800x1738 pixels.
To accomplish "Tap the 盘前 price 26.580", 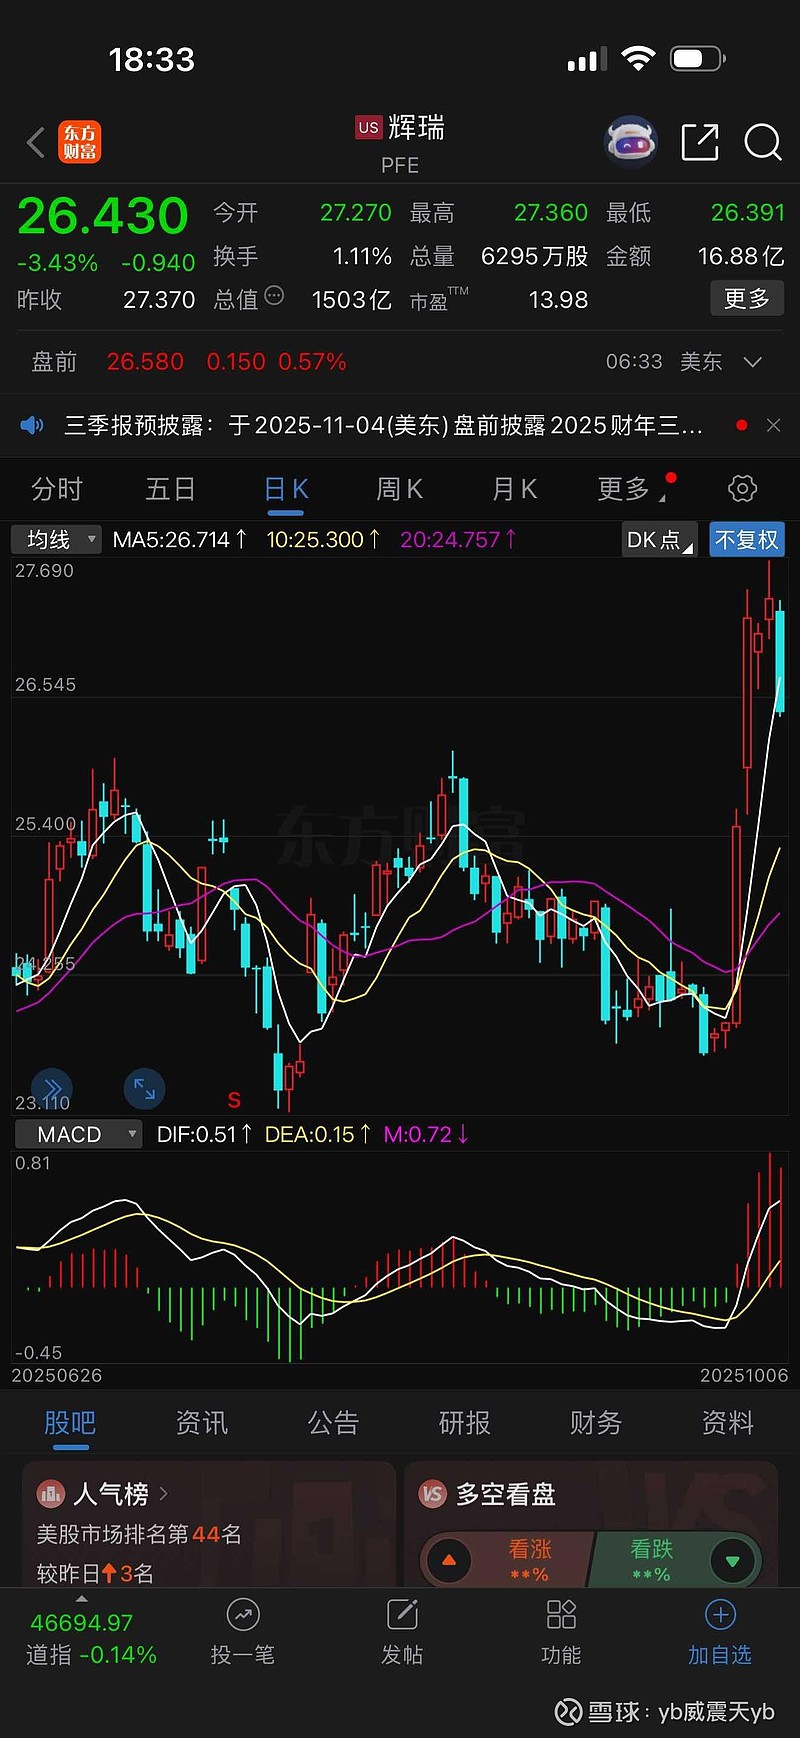I will pyautogui.click(x=145, y=362).
